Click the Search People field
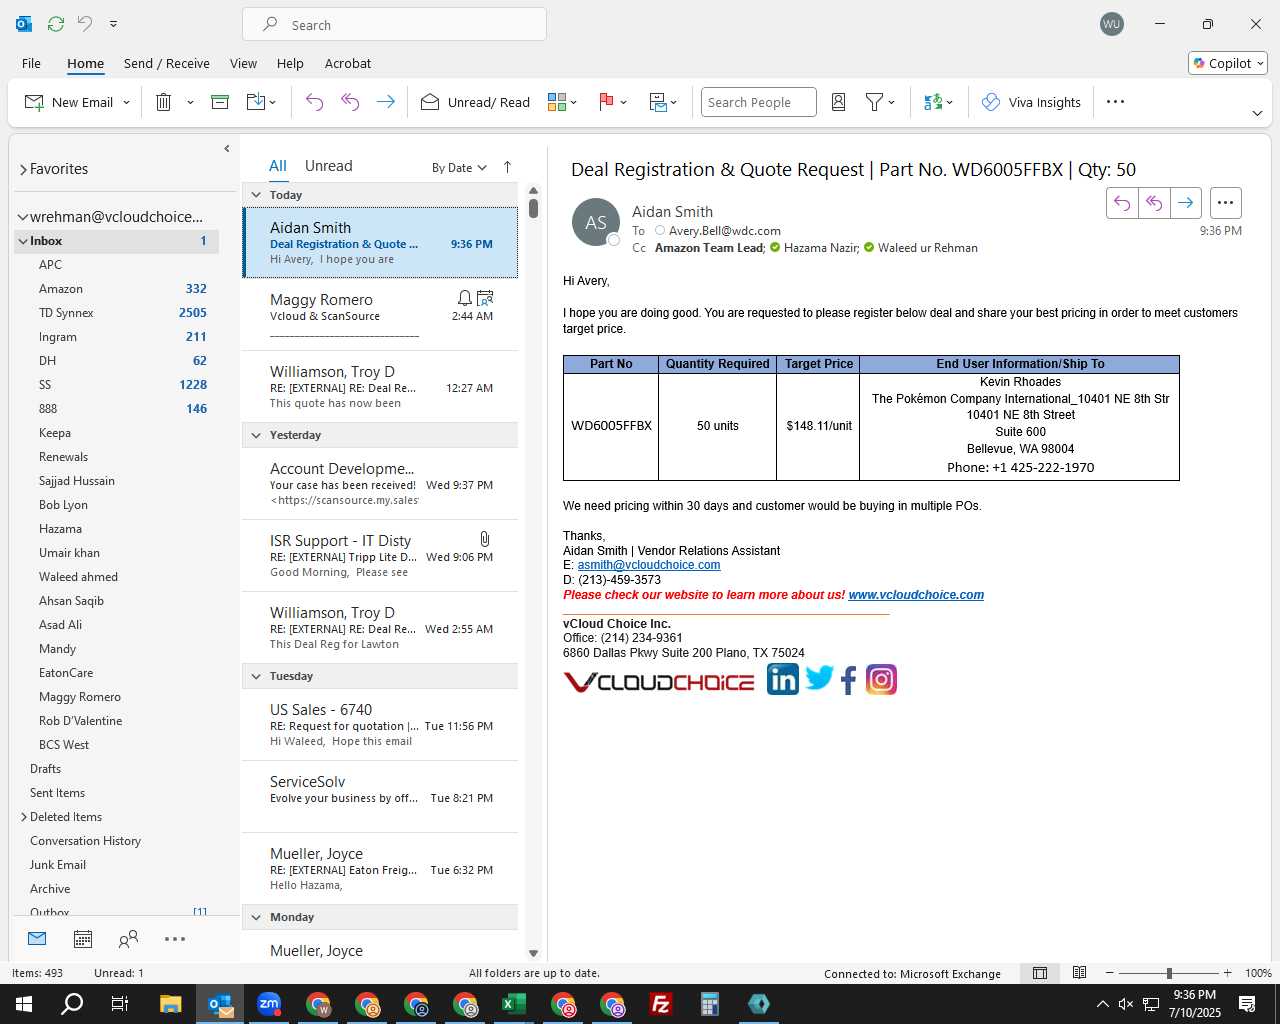 758,102
